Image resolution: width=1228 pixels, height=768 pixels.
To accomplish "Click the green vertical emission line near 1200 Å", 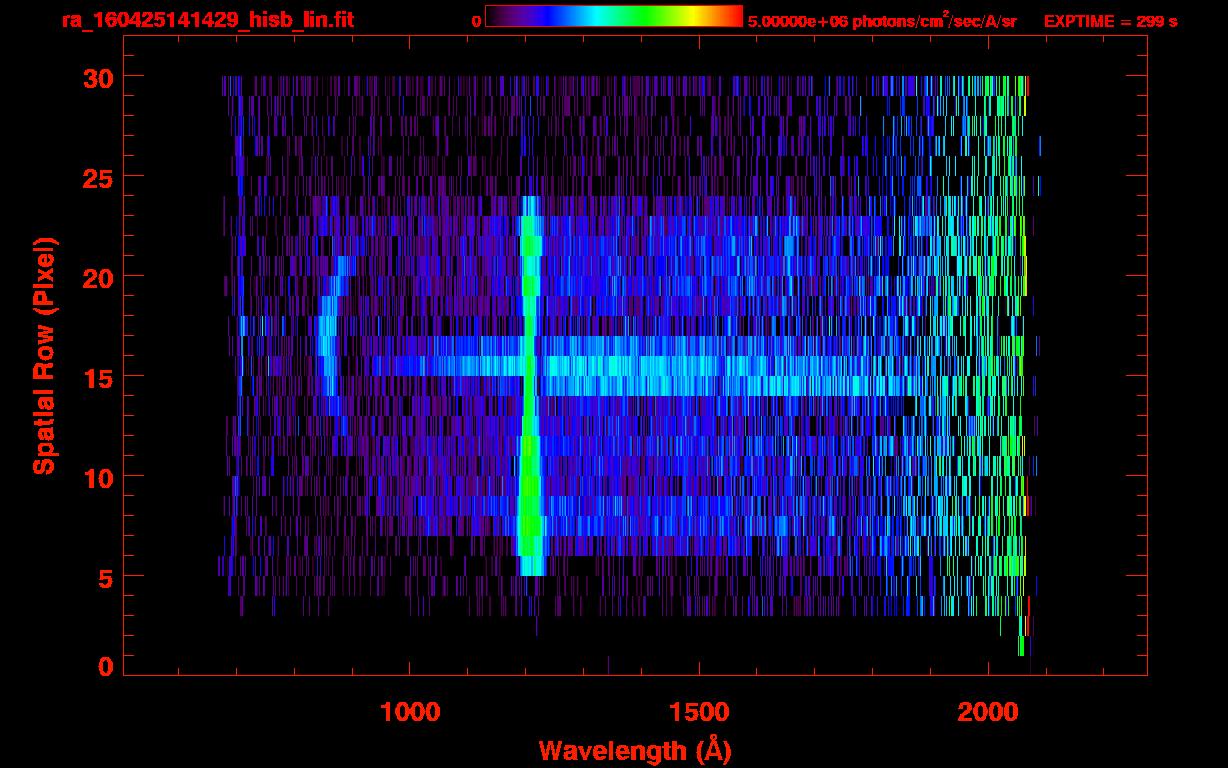I will coord(528,400).
